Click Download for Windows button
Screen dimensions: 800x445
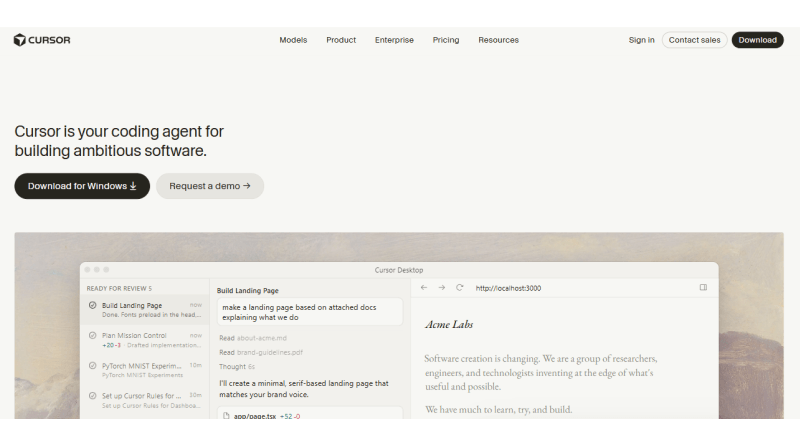[82, 186]
